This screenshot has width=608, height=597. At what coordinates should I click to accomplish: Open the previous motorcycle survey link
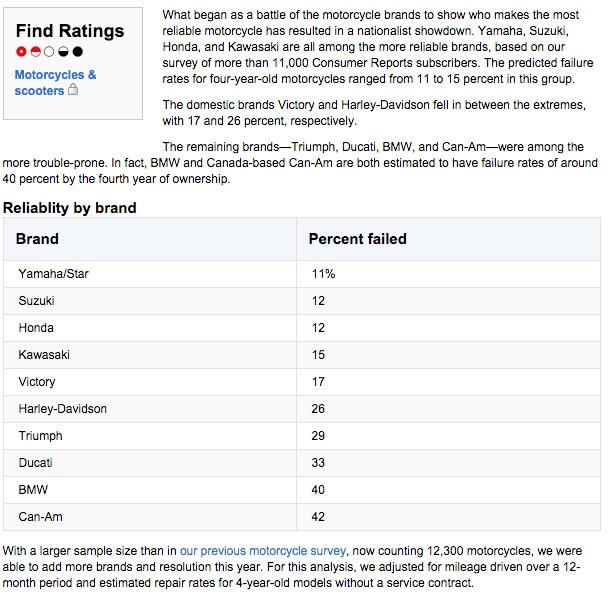point(263,550)
